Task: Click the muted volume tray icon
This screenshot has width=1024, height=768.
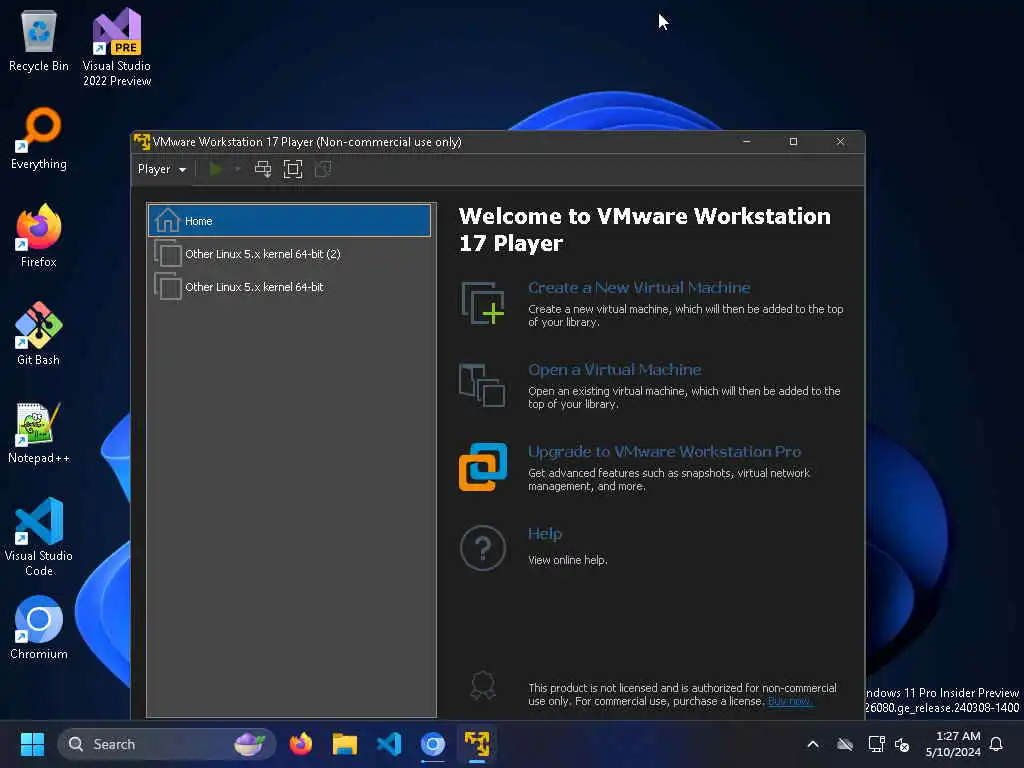Action: (x=903, y=744)
